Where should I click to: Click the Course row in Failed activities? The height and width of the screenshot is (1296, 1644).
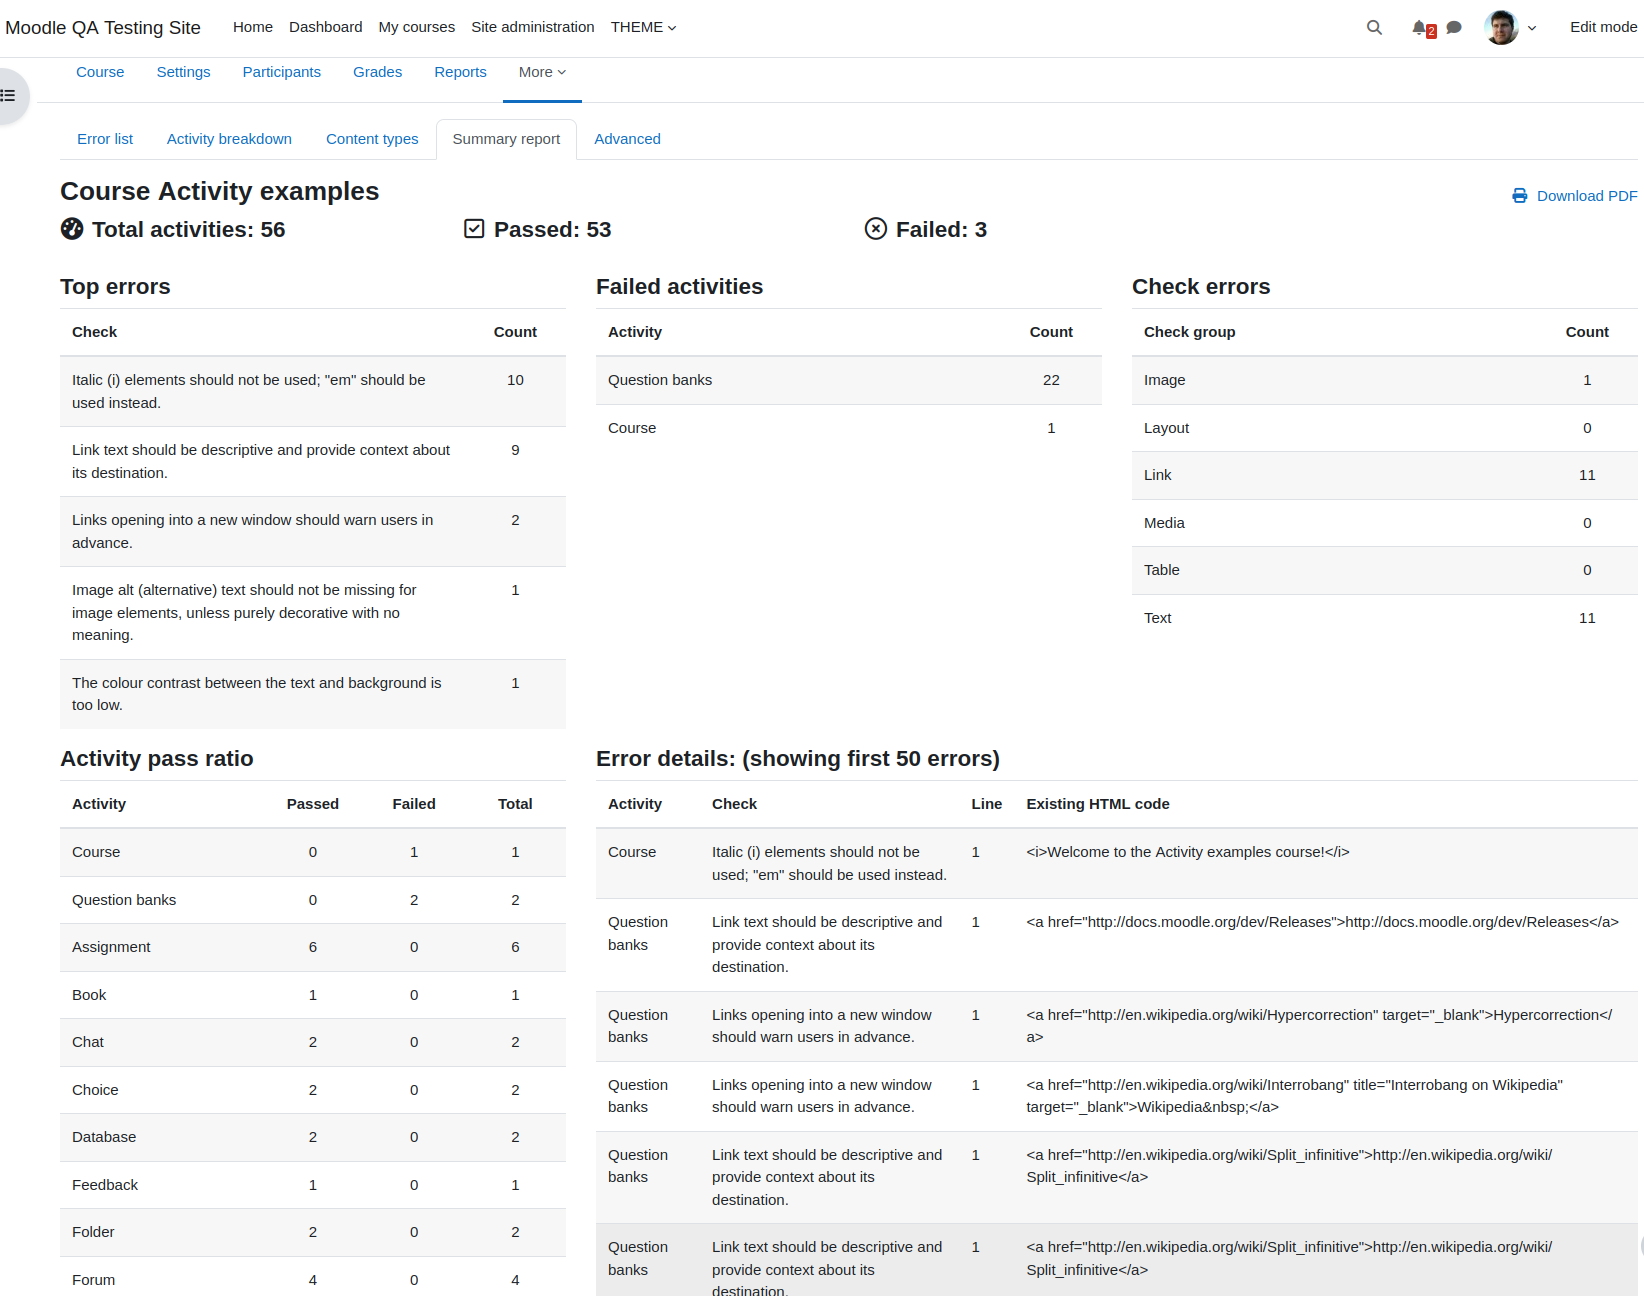[849, 428]
